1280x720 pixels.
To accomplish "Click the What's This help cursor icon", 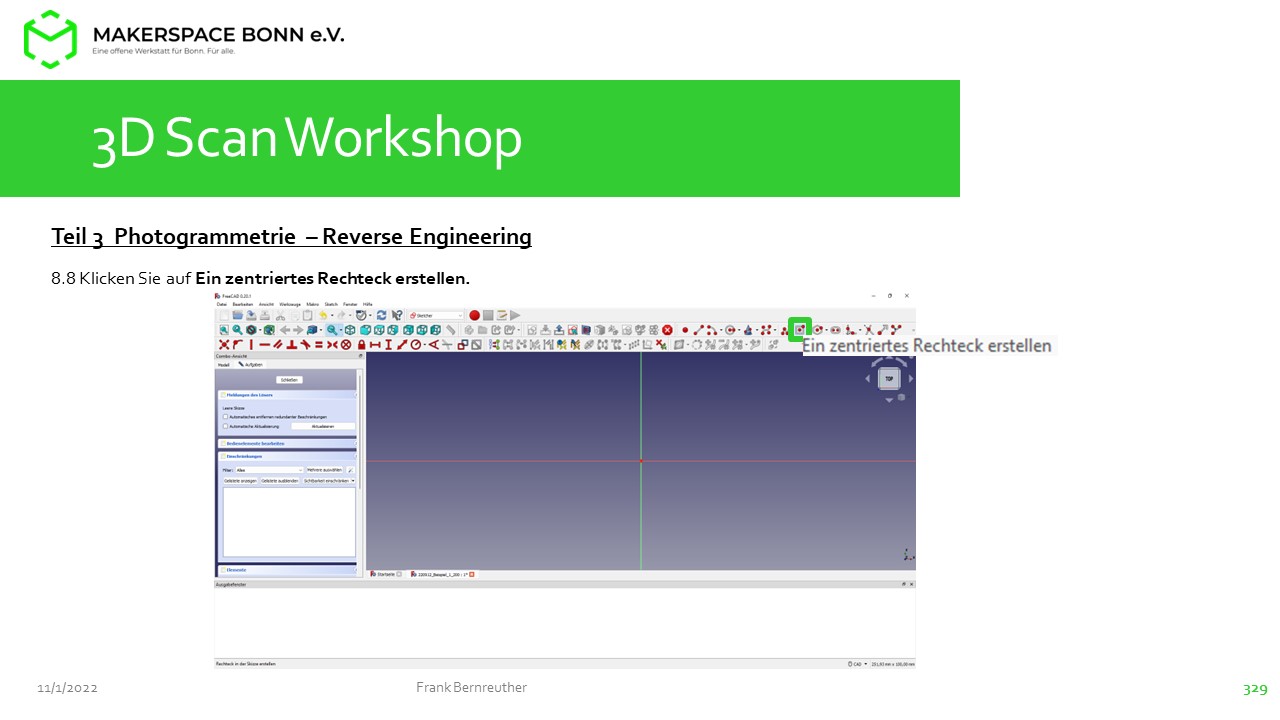I will [397, 315].
